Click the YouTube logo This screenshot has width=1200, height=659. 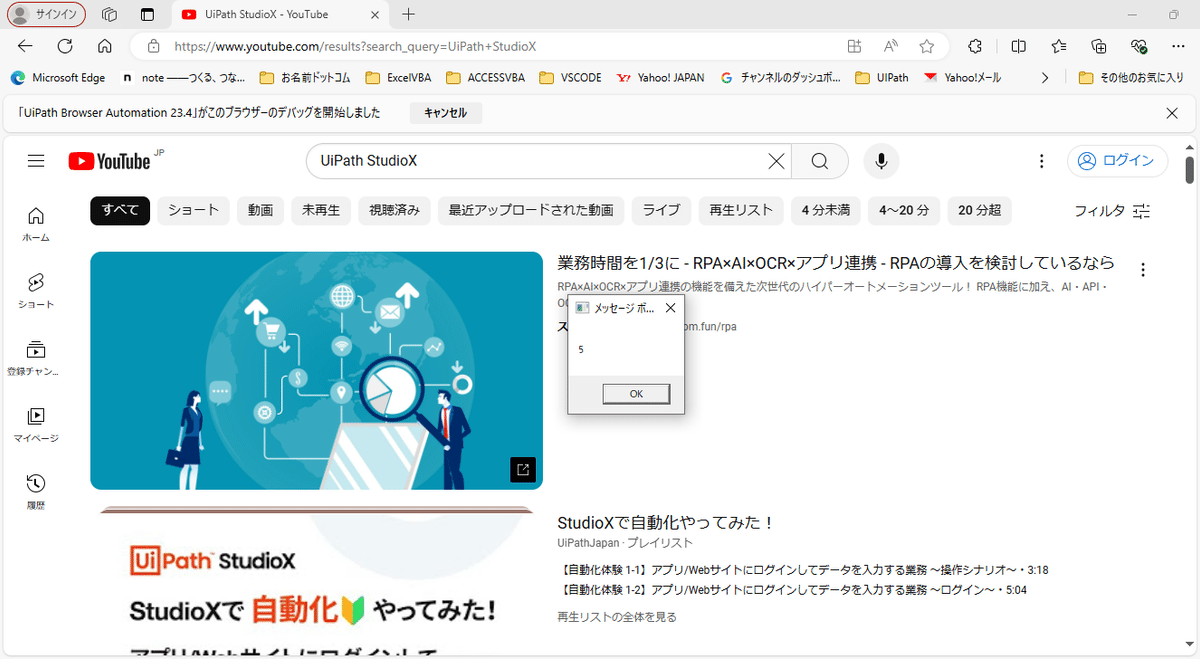click(x=109, y=161)
